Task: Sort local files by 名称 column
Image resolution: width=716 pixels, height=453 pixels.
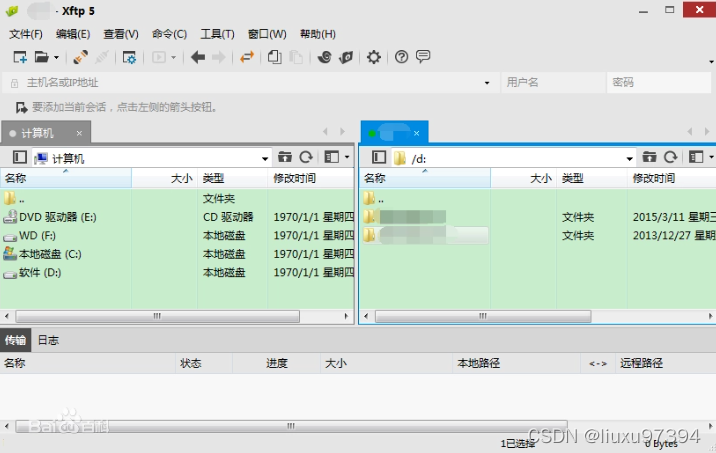Action: 66,178
